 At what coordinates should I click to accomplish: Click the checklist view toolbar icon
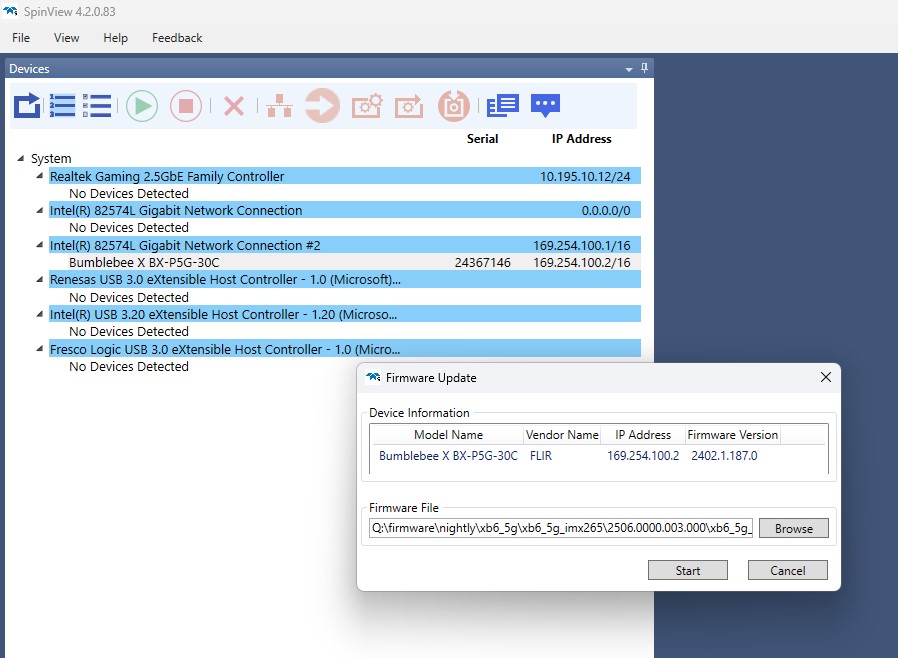coord(97,105)
